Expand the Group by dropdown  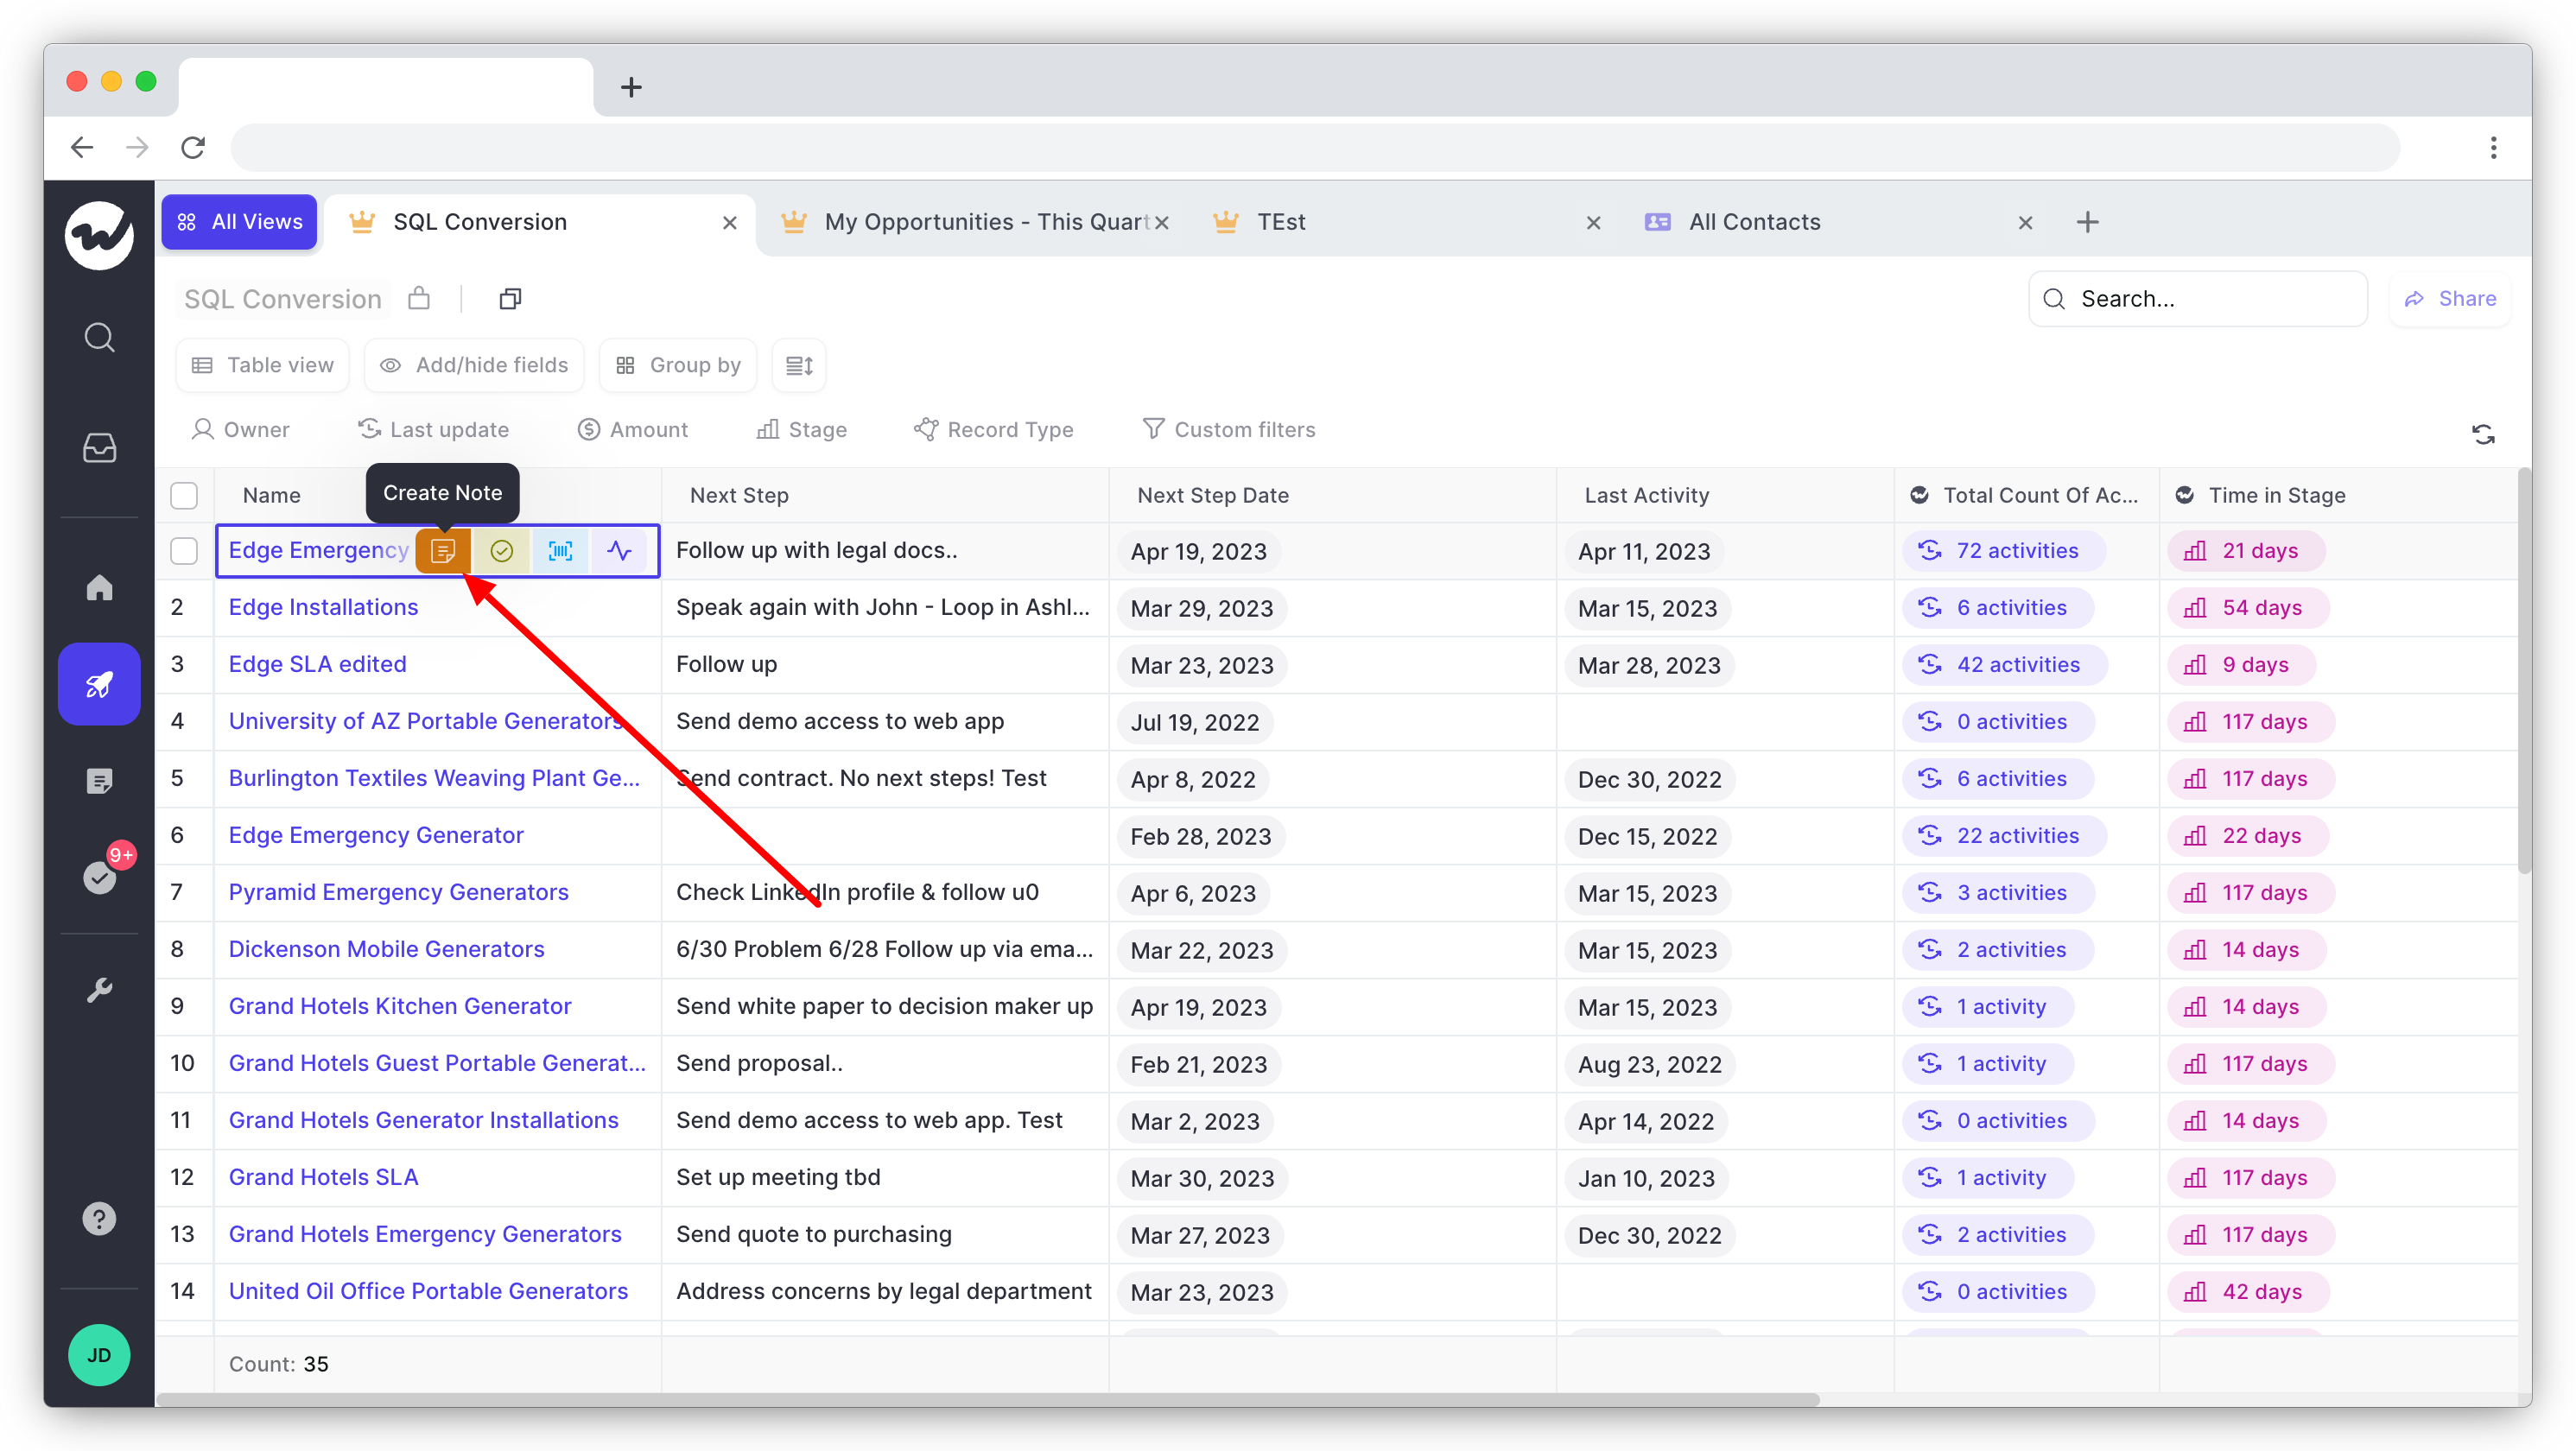678,365
